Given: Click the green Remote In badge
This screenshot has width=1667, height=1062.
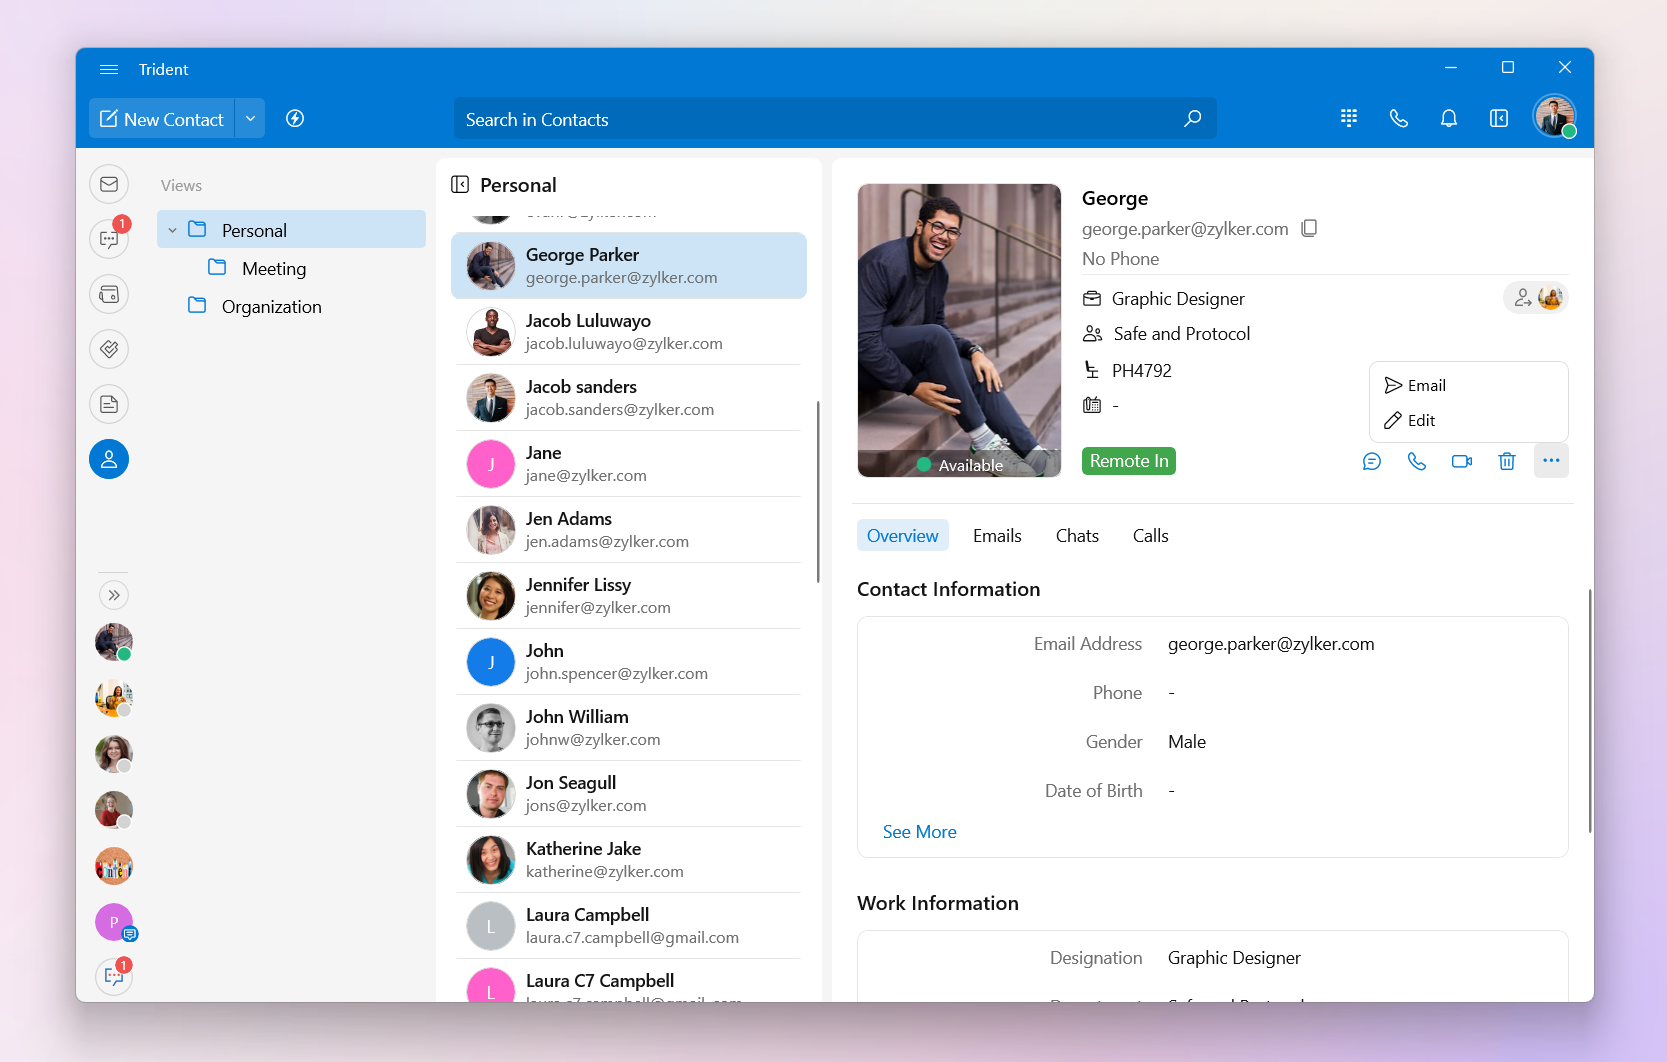Looking at the screenshot, I should [x=1129, y=461].
